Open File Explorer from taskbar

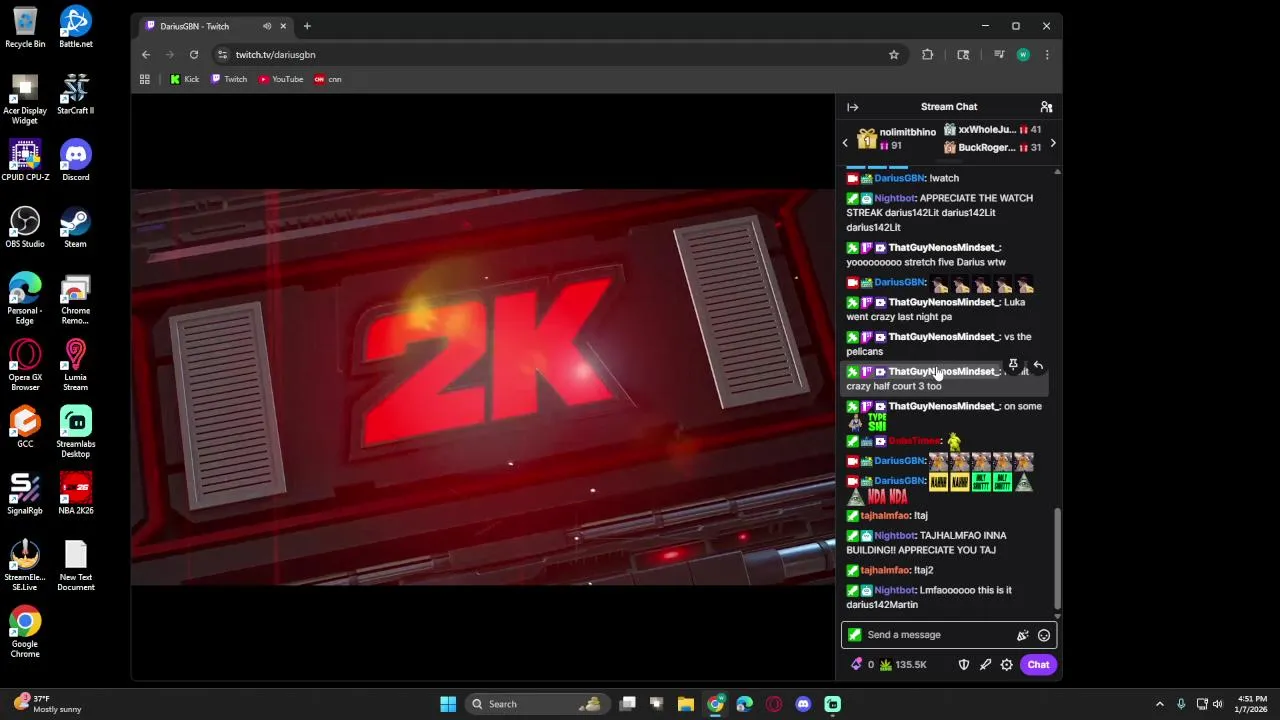[x=686, y=704]
